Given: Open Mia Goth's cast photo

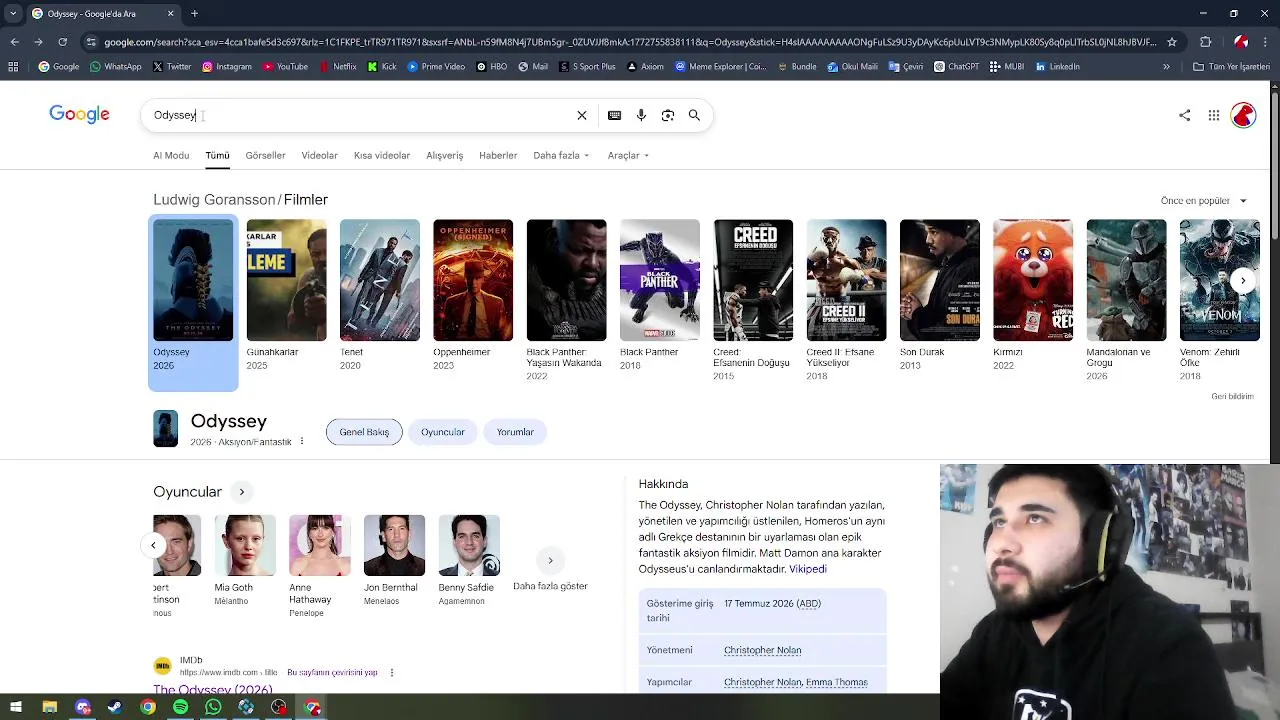Looking at the screenshot, I should (245, 546).
